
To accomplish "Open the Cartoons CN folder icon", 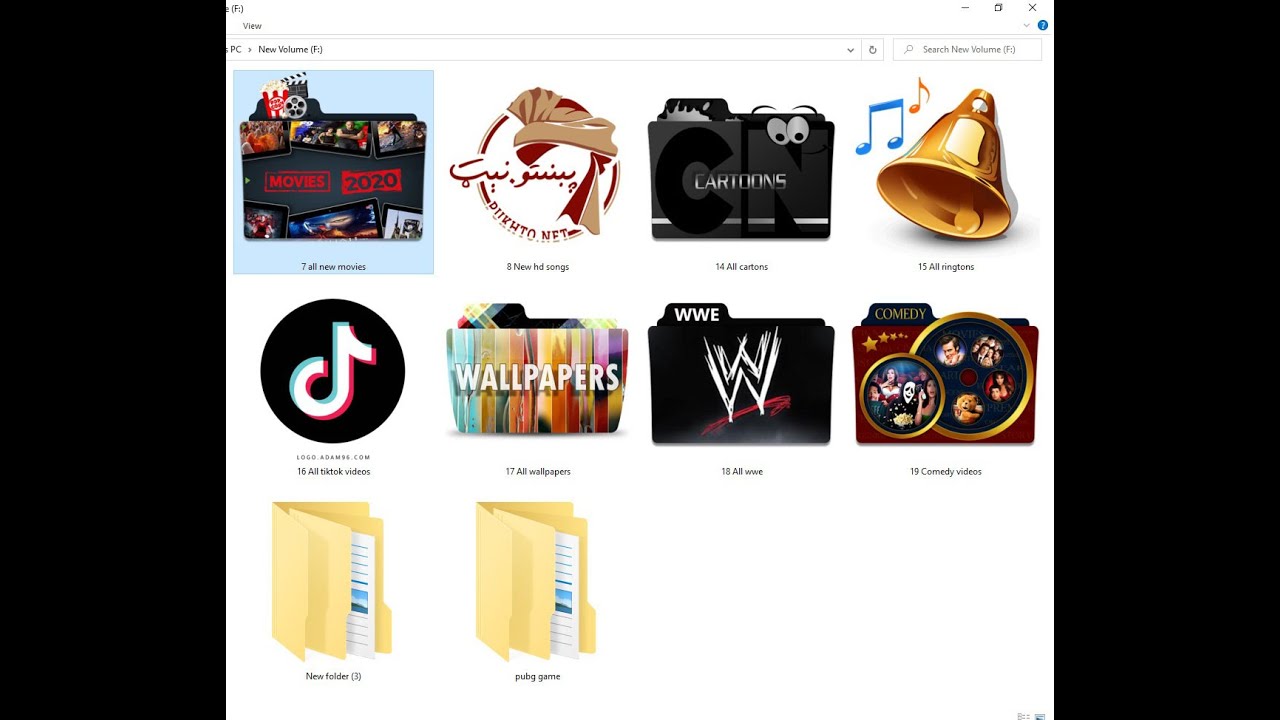I will (741, 169).
